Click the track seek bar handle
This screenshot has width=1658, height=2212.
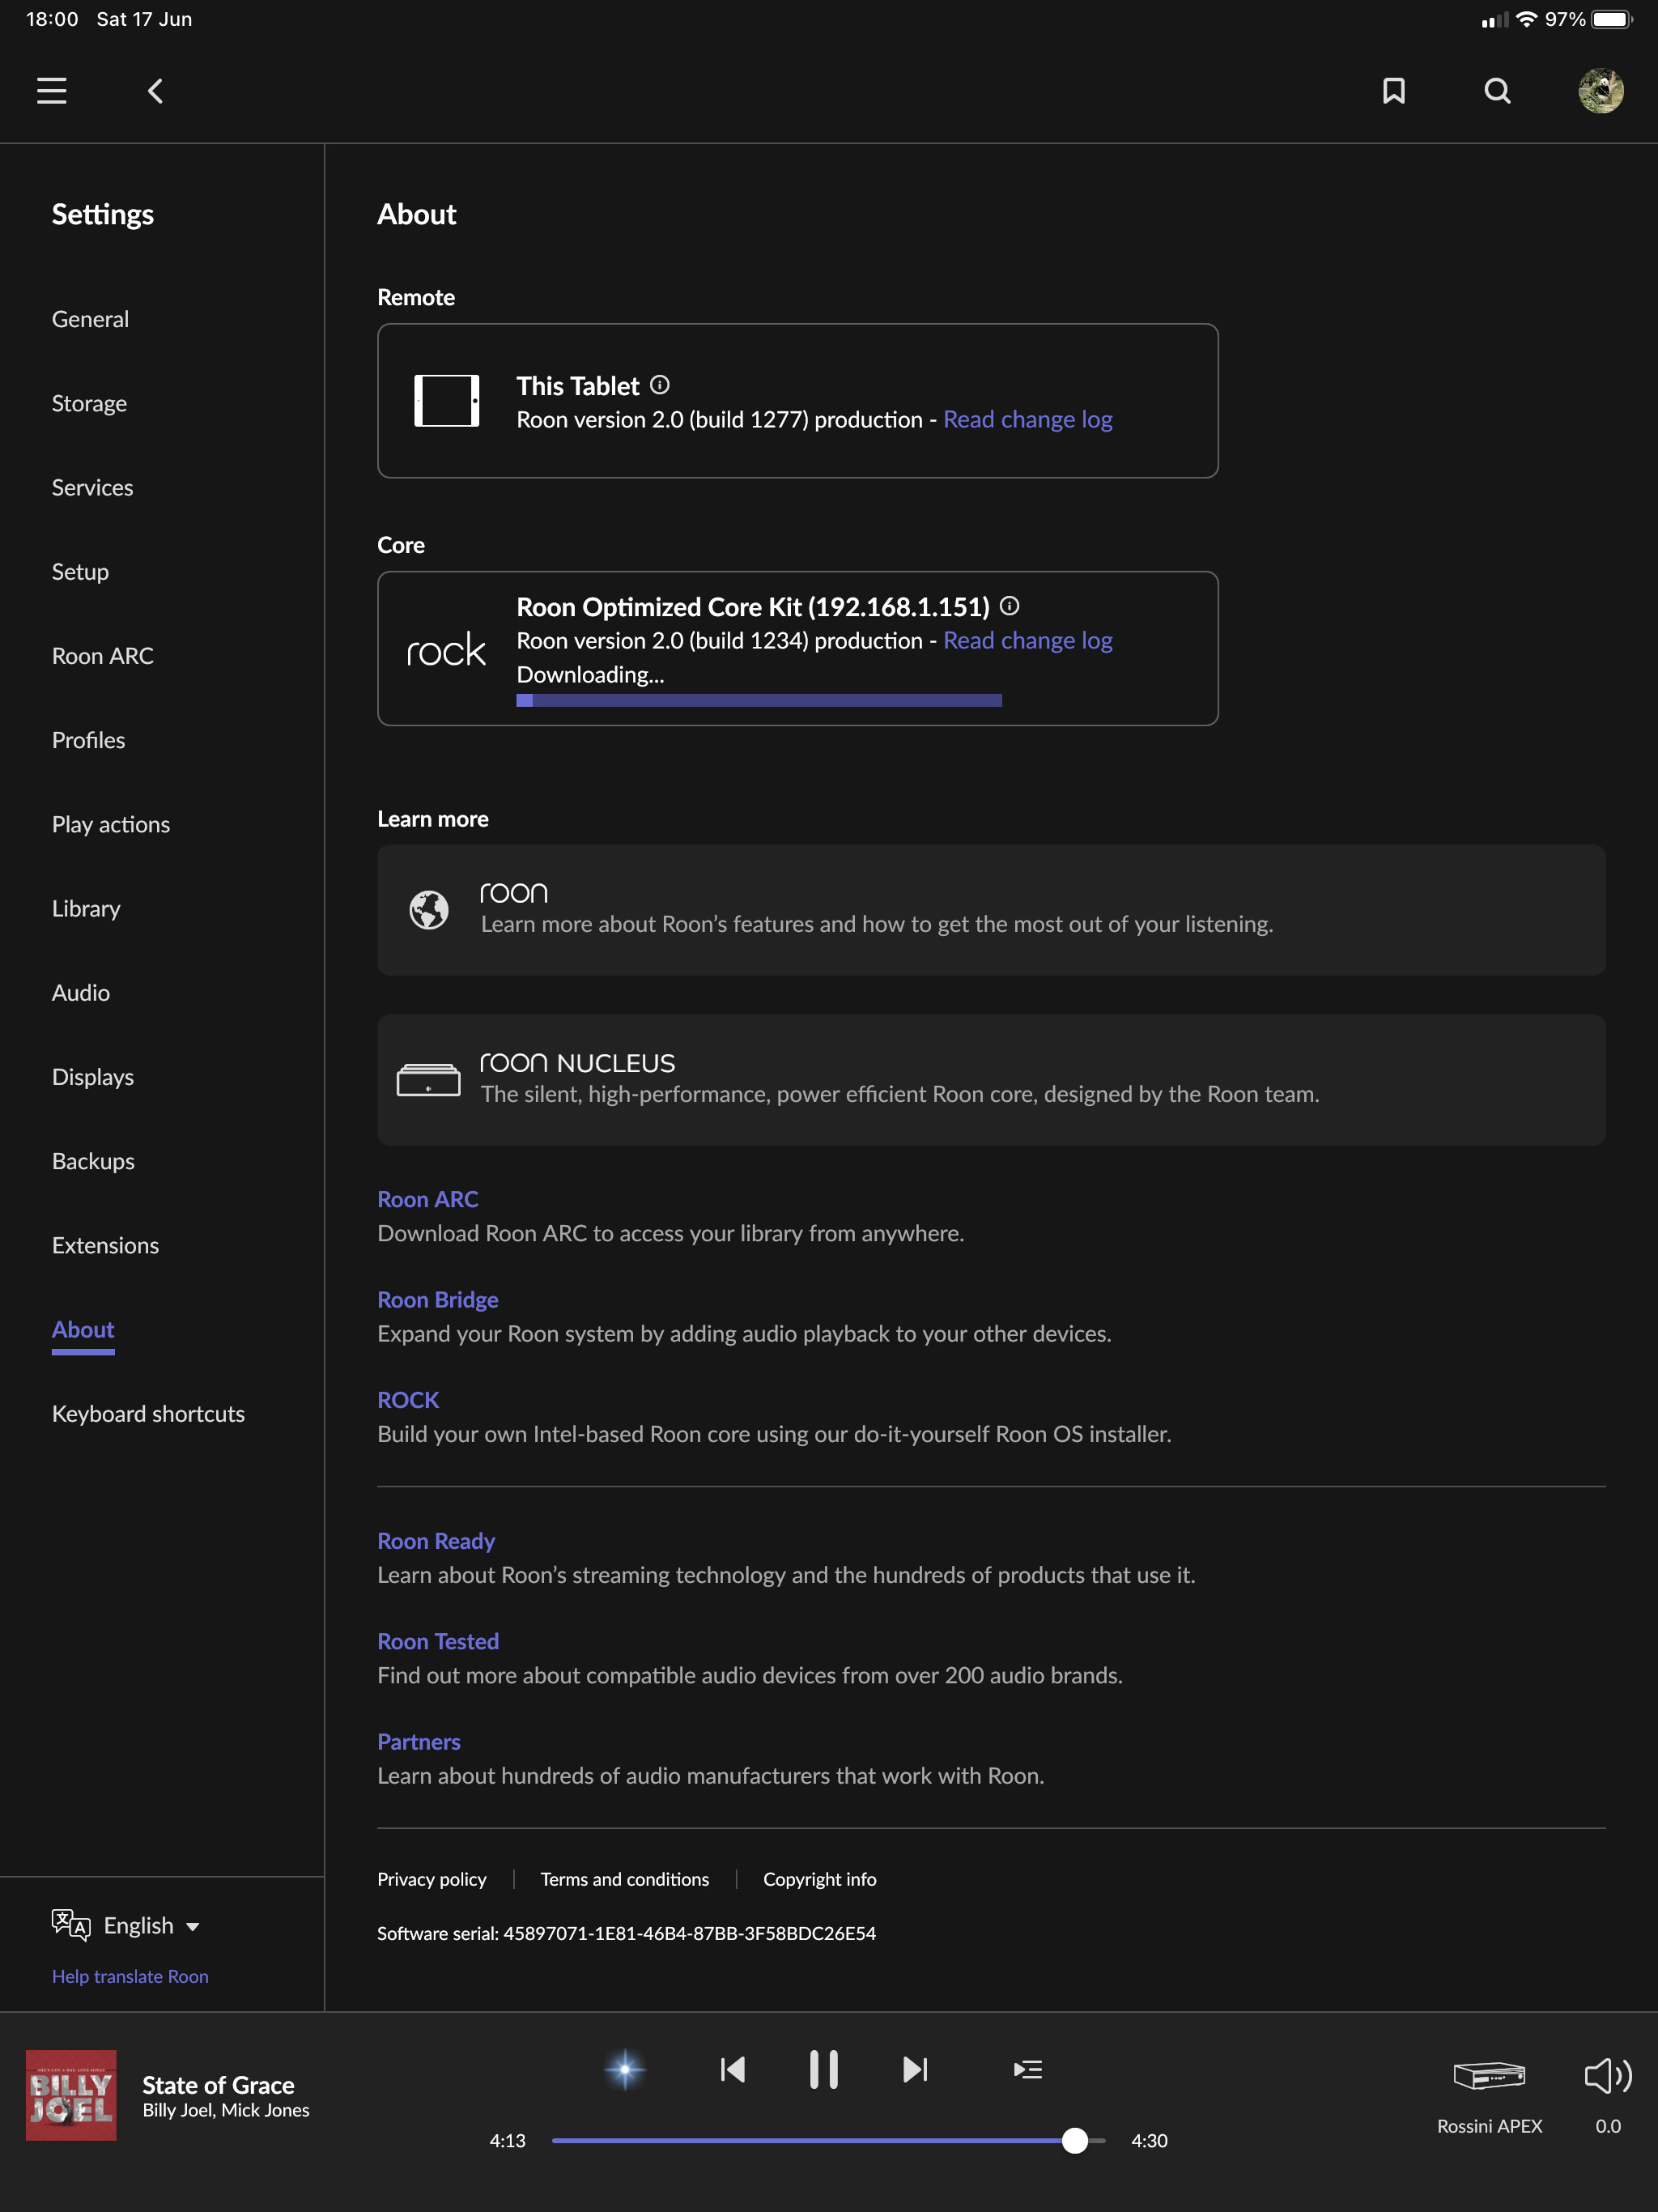[x=1075, y=2140]
